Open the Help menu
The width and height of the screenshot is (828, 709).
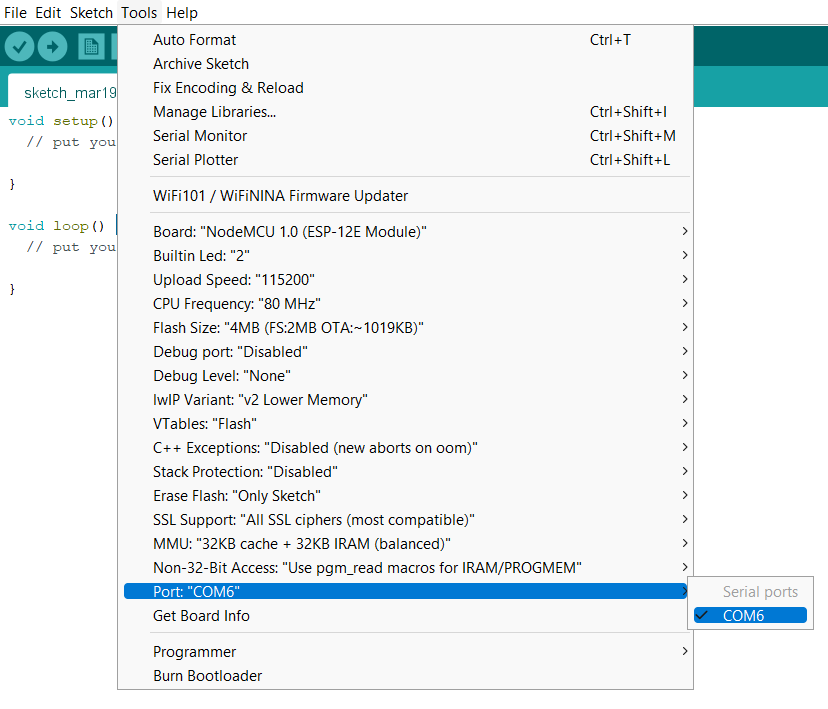point(182,13)
